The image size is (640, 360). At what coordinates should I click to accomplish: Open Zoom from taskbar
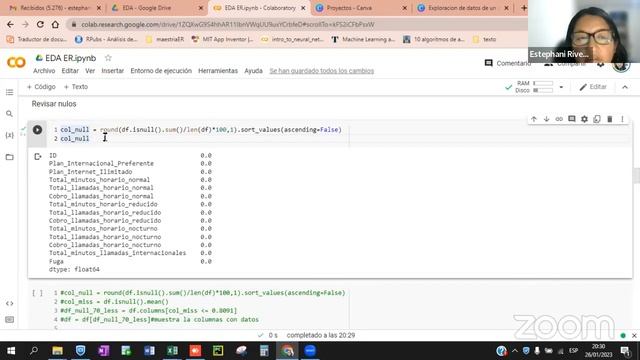tap(310, 351)
